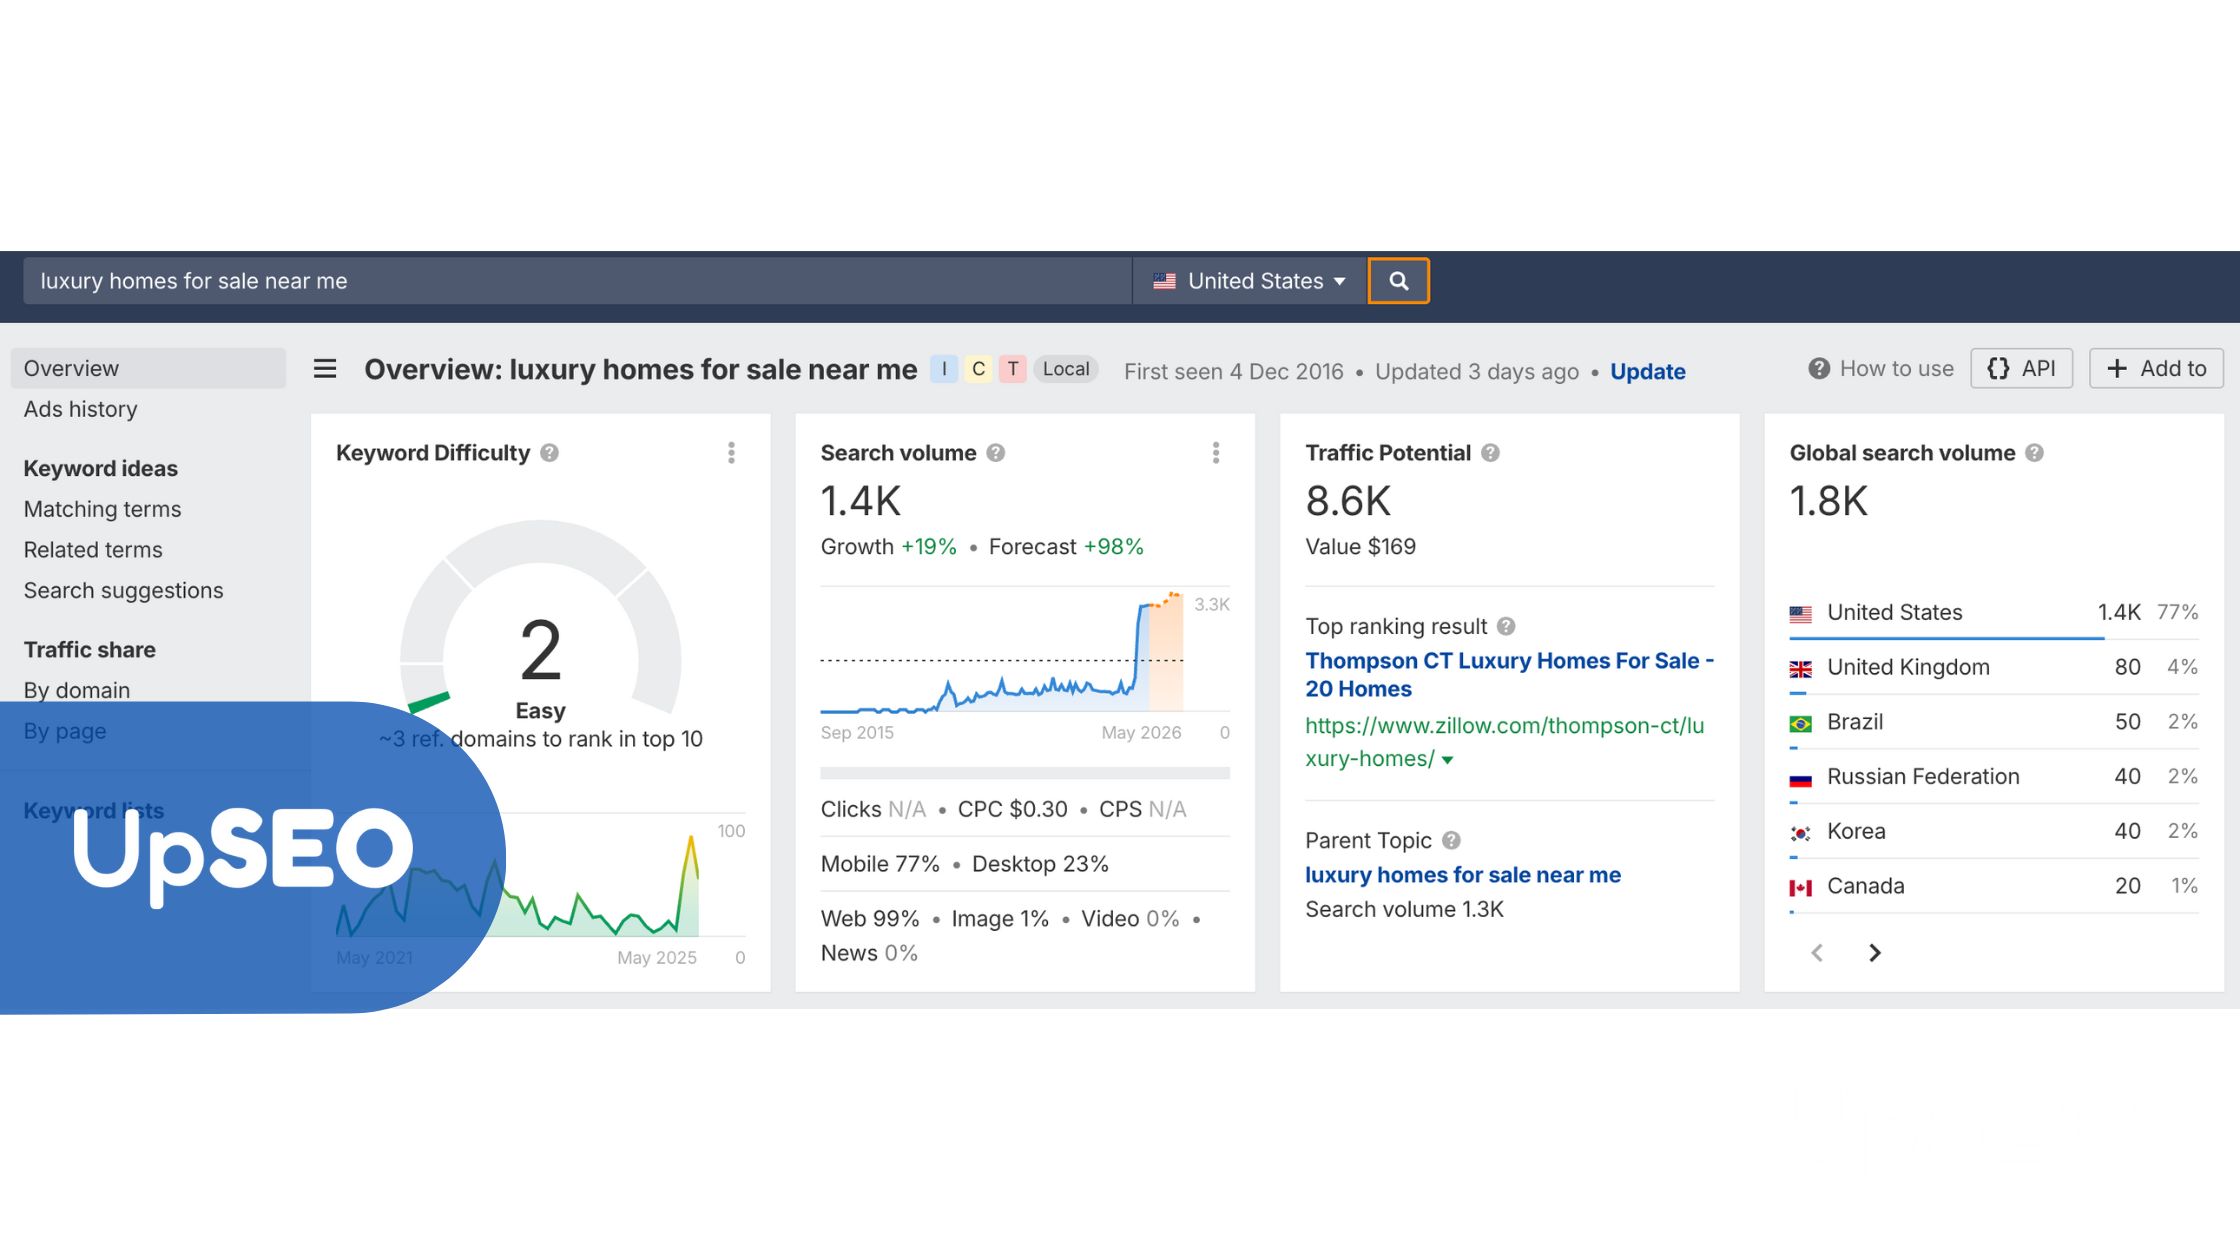Click the Search volume help icon
2240x1260 pixels.
[995, 453]
